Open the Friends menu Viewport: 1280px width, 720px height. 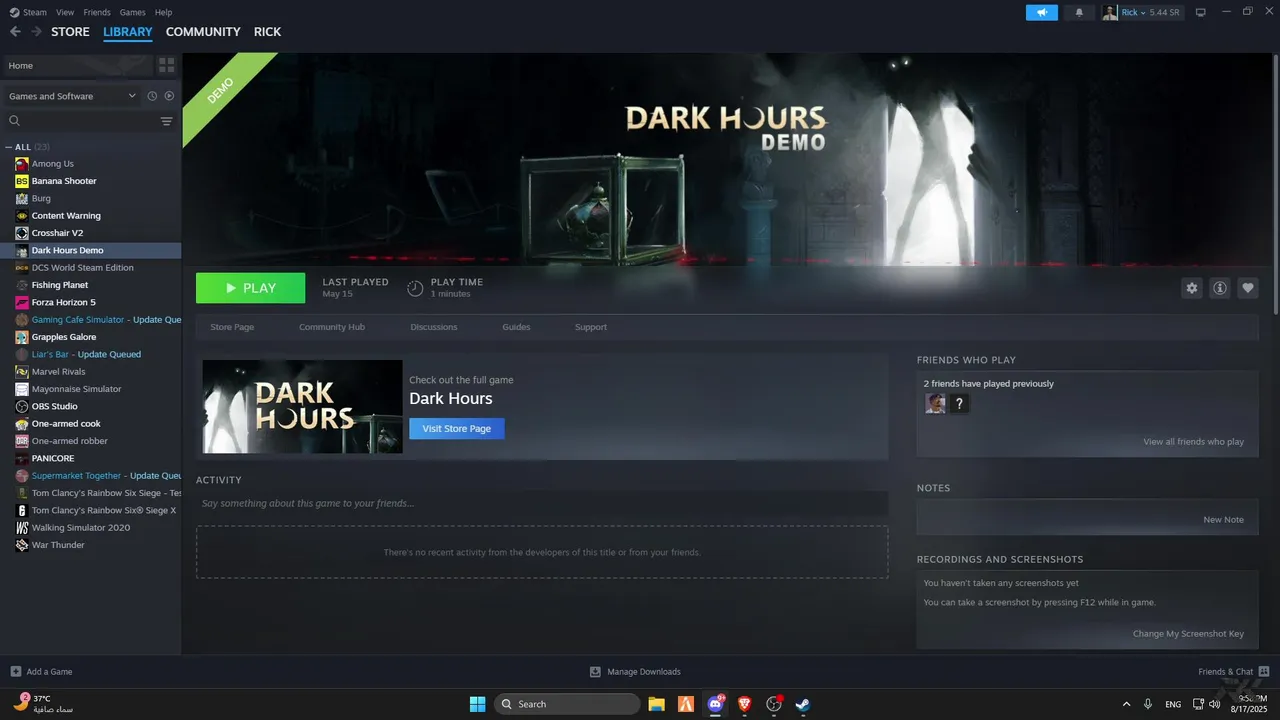pos(97,12)
